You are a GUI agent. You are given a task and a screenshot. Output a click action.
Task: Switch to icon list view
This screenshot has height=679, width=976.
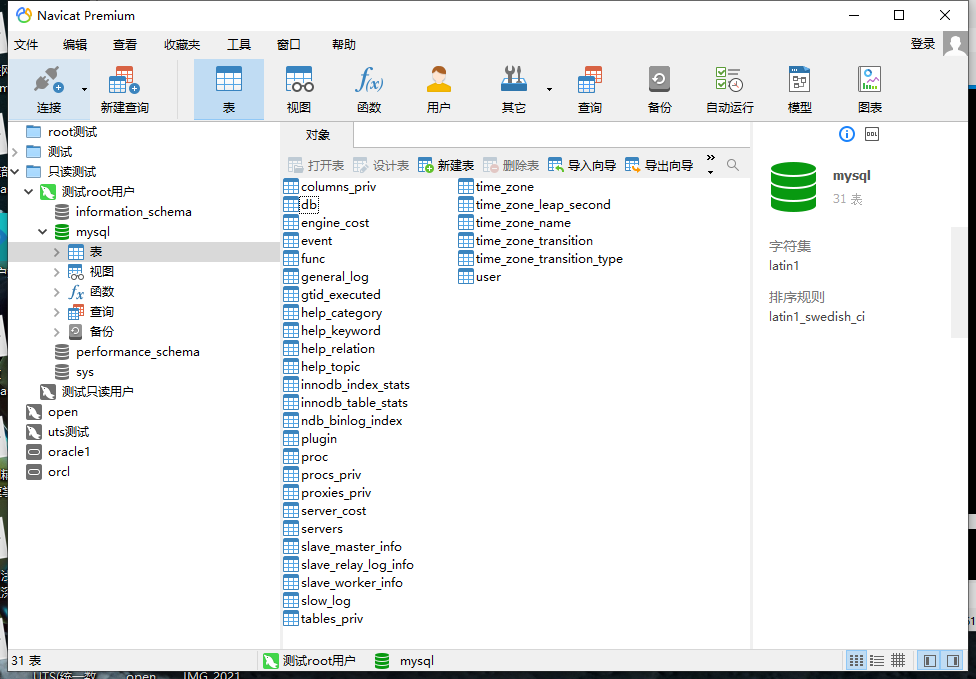[856, 660]
